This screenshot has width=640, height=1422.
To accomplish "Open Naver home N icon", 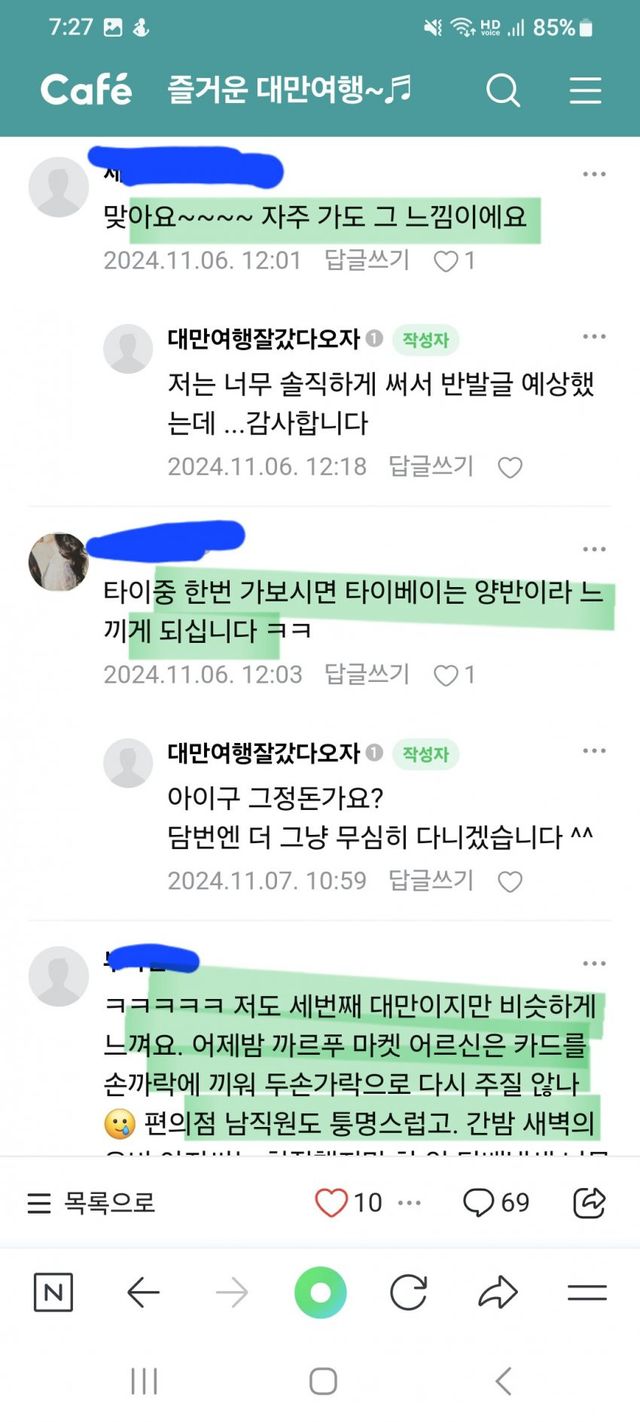I will coord(54,1293).
